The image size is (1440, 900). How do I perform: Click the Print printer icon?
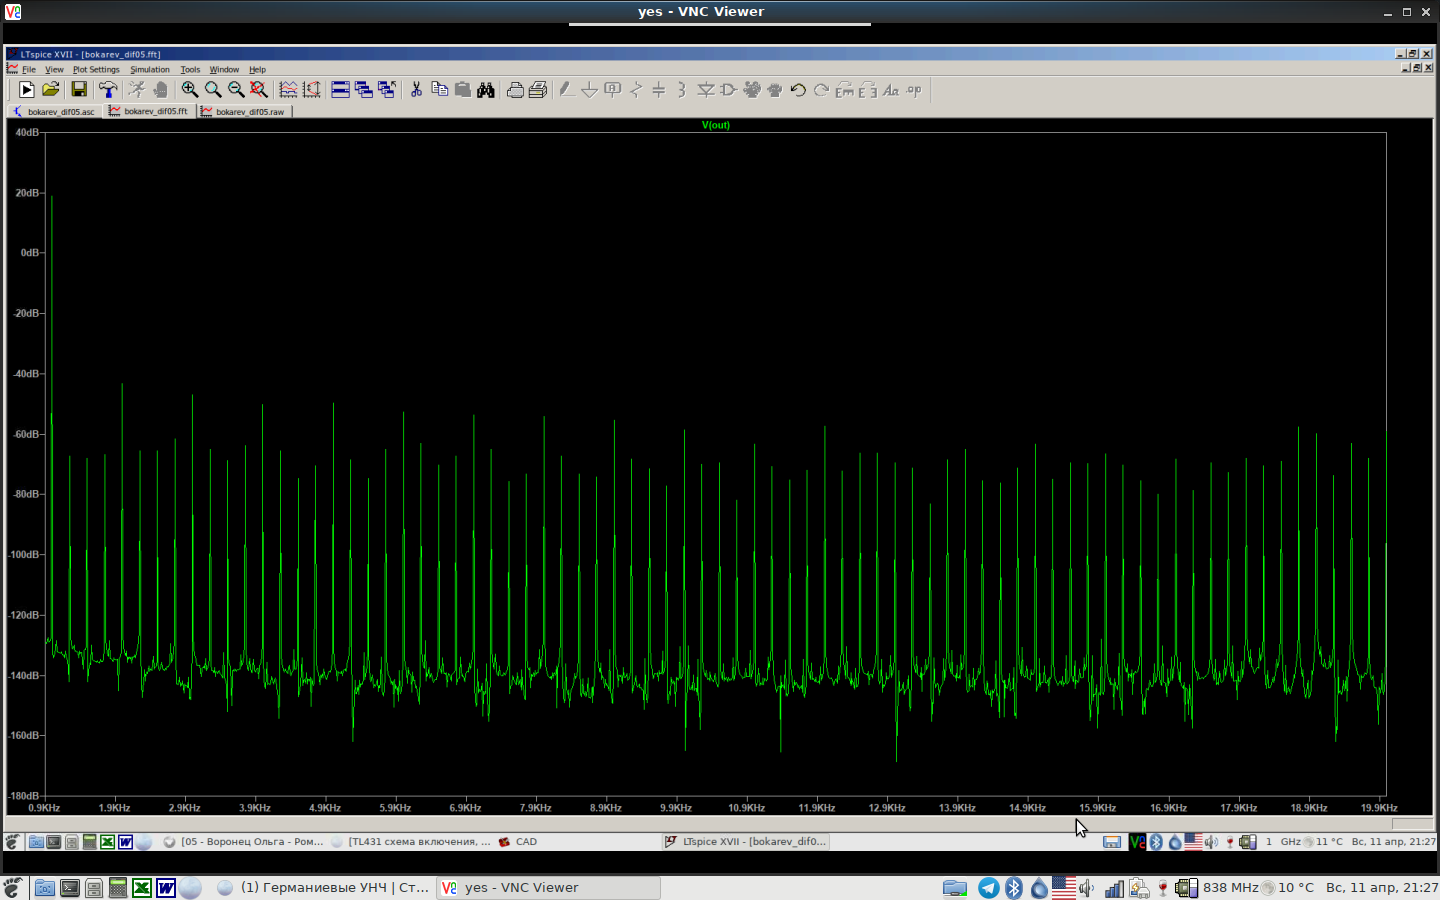(515, 90)
